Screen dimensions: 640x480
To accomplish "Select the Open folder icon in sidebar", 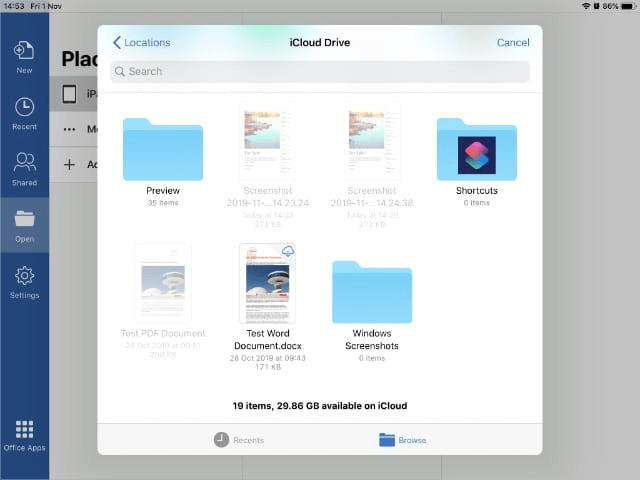I will (x=24, y=218).
